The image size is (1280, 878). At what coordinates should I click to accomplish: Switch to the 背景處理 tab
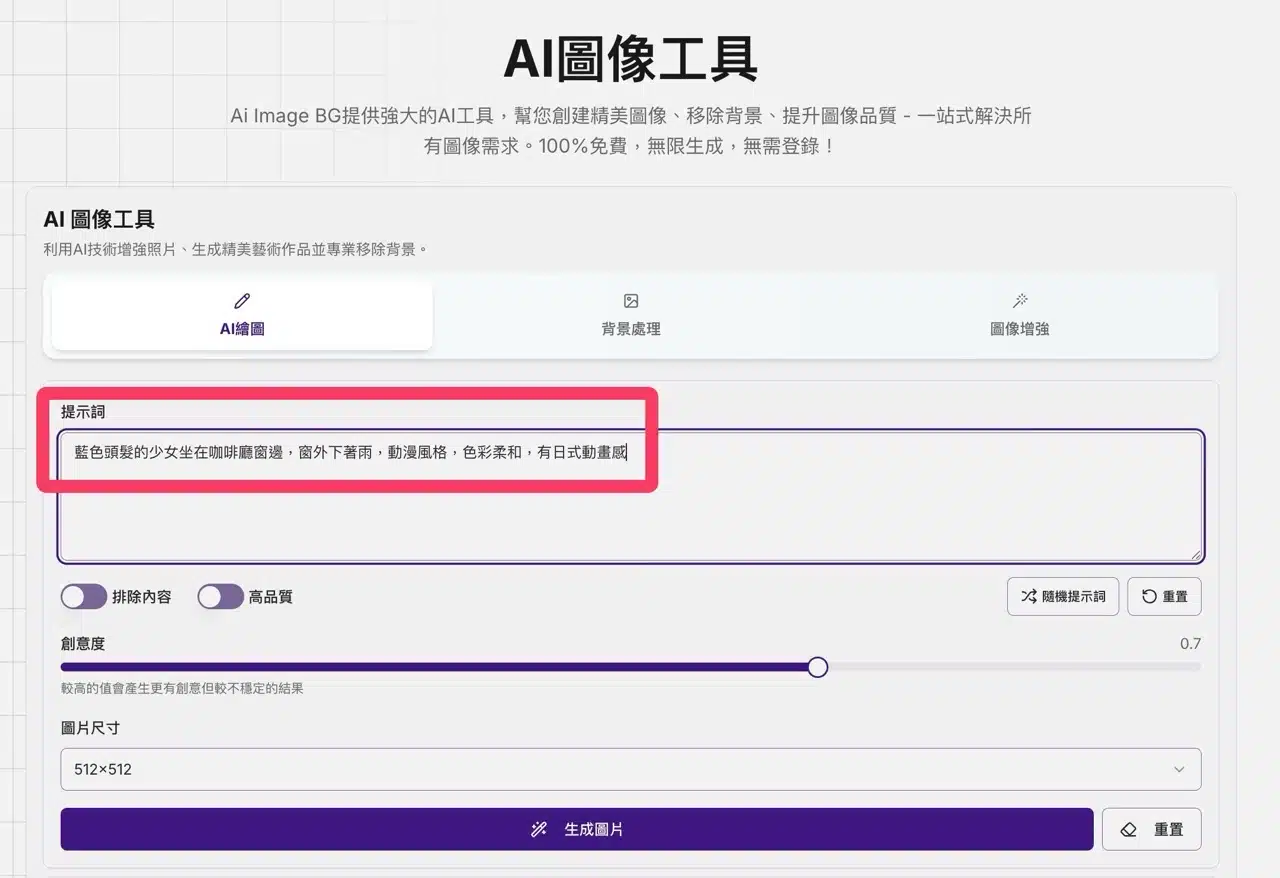point(631,317)
